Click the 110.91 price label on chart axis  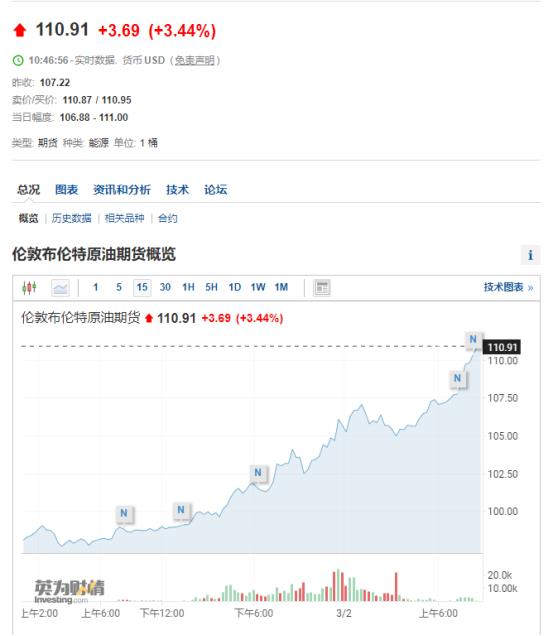click(x=502, y=347)
